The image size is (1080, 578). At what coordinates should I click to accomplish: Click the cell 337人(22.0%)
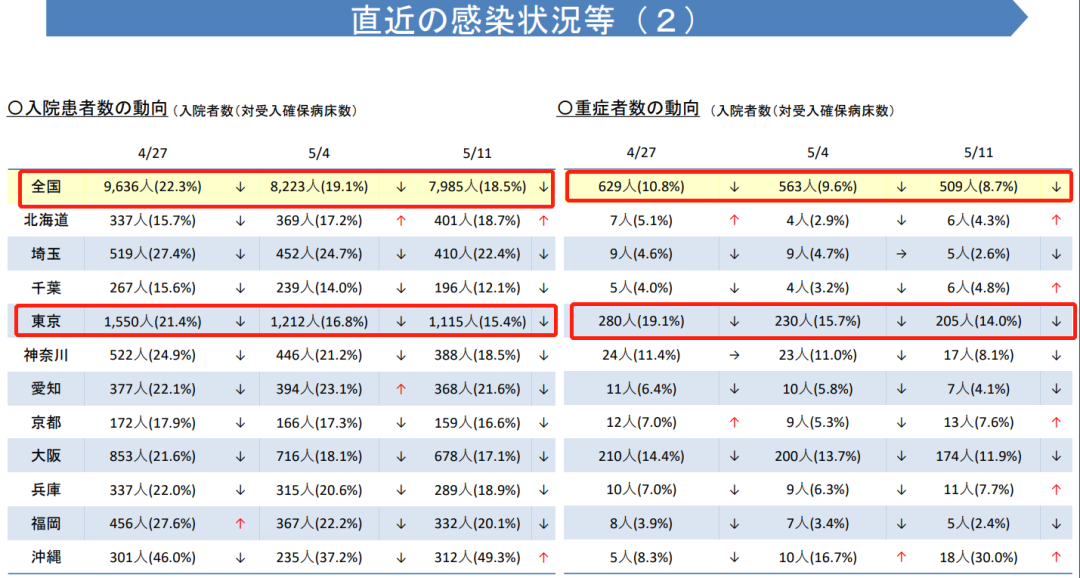click(153, 489)
